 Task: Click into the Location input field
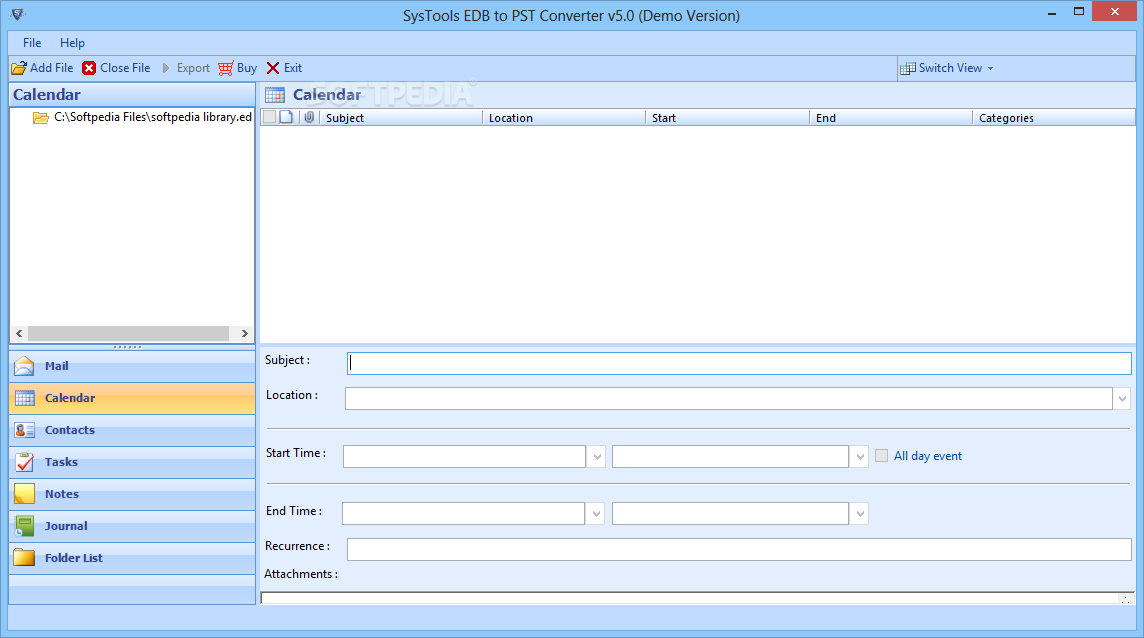pyautogui.click(x=729, y=399)
